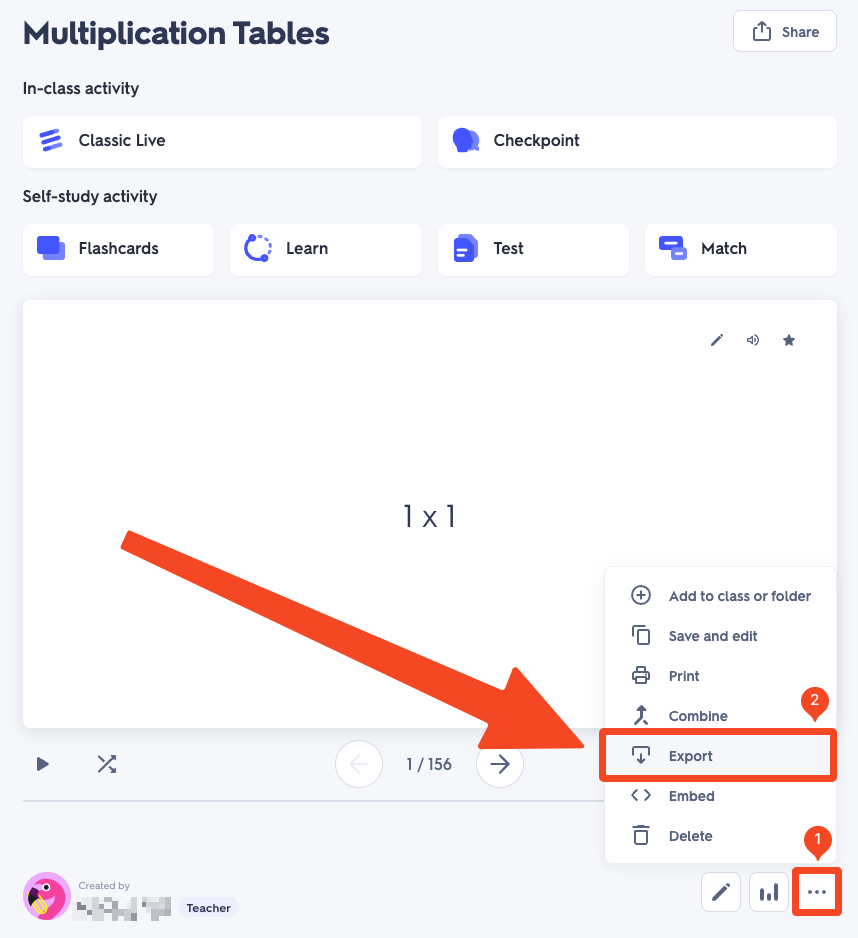Open the three-dots more options menu
858x938 pixels.
(x=817, y=892)
